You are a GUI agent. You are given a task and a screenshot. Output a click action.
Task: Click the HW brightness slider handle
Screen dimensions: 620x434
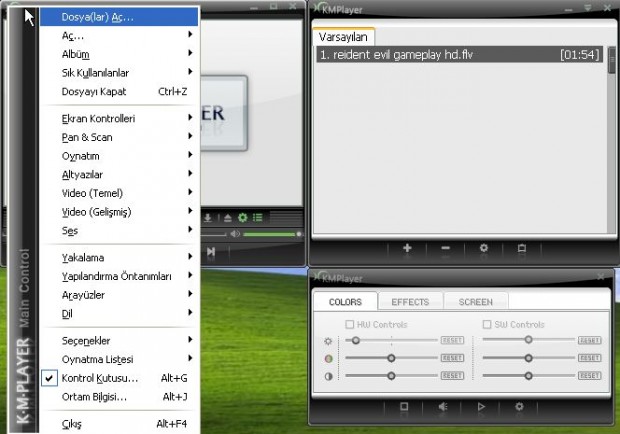click(355, 340)
